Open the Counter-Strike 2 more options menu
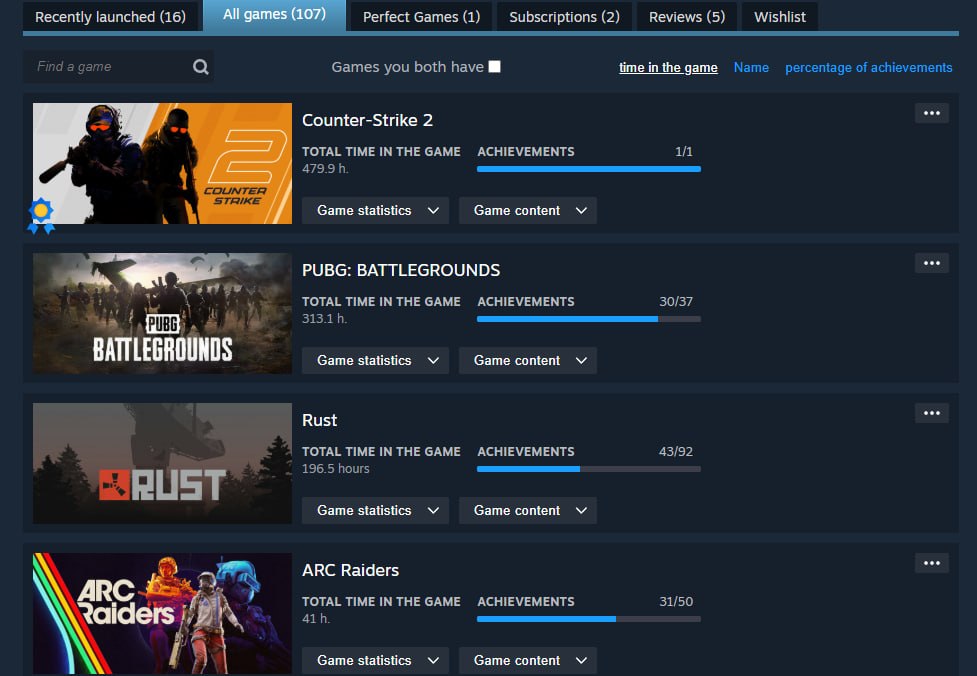This screenshot has height=676, width=977. [x=932, y=113]
